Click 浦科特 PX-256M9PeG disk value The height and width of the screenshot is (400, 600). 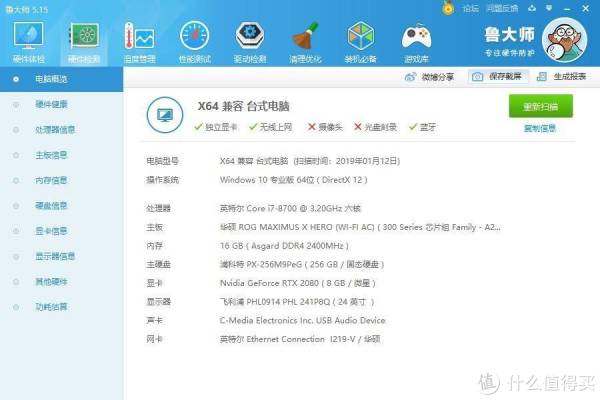(302, 264)
